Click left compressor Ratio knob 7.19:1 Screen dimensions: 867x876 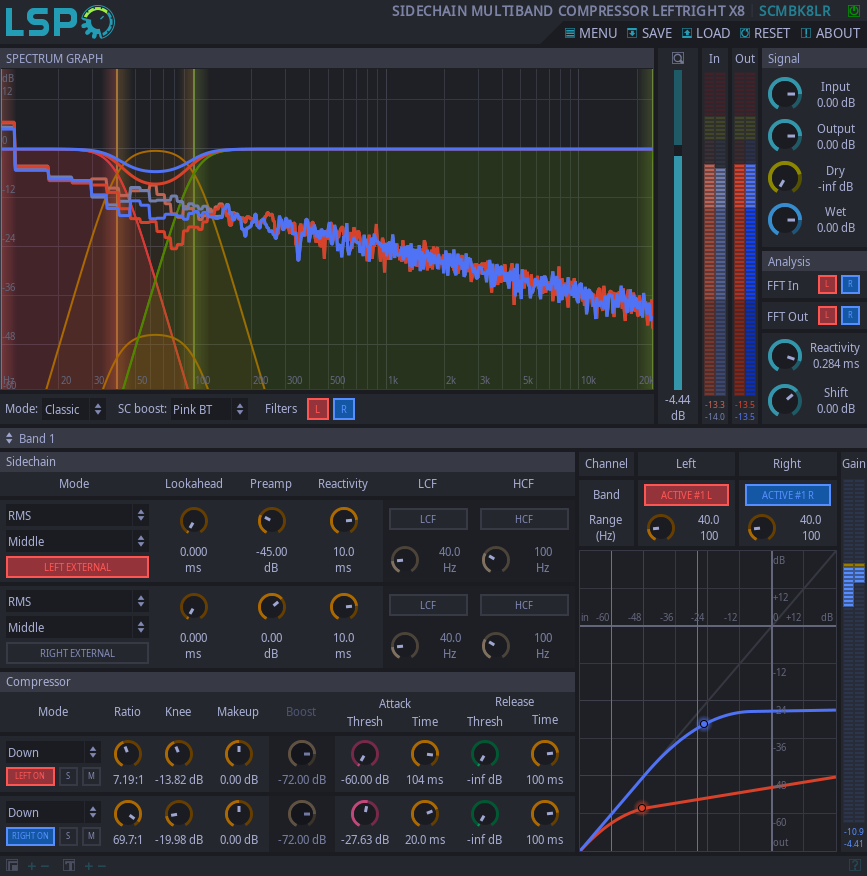pos(128,754)
